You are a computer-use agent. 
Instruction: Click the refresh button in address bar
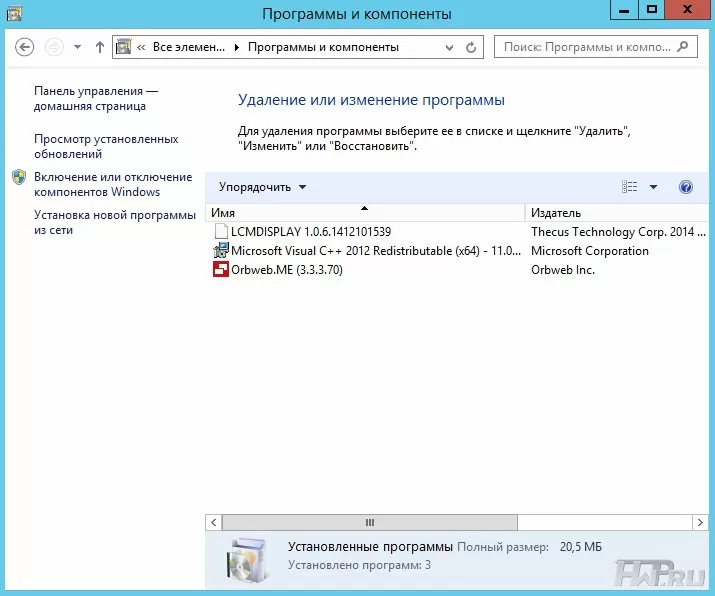473,47
